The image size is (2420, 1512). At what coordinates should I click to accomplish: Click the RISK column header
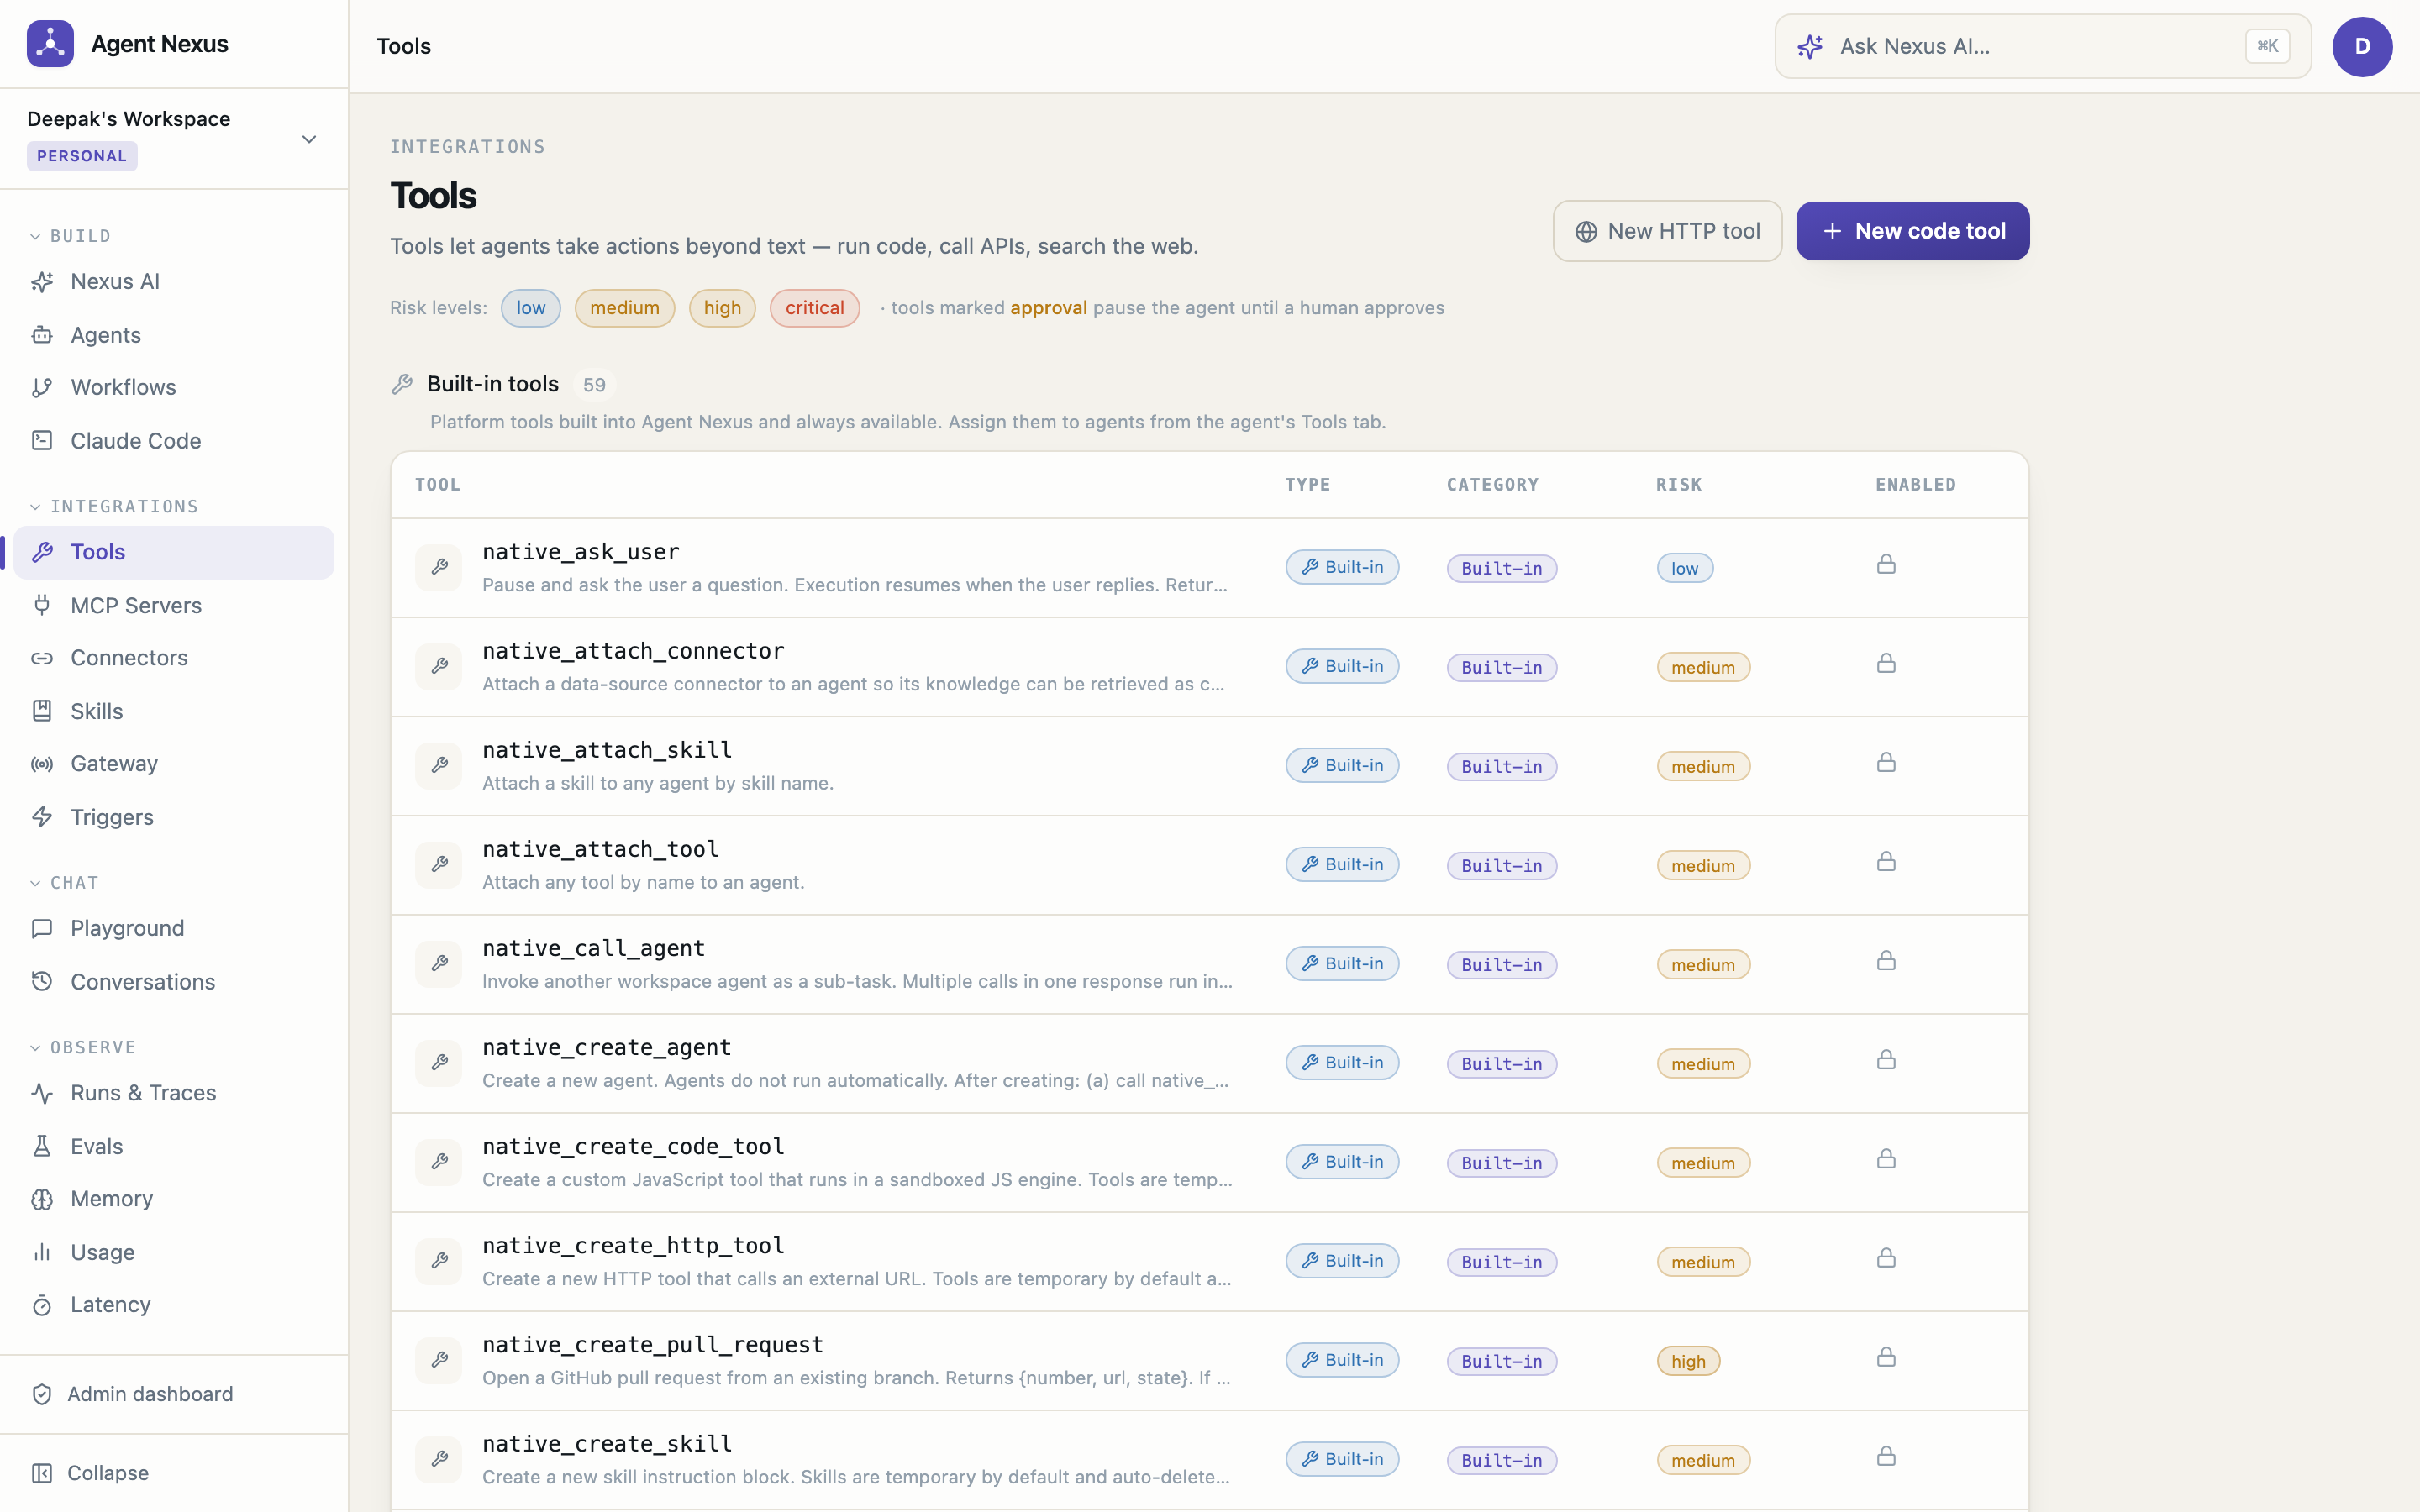click(1679, 485)
